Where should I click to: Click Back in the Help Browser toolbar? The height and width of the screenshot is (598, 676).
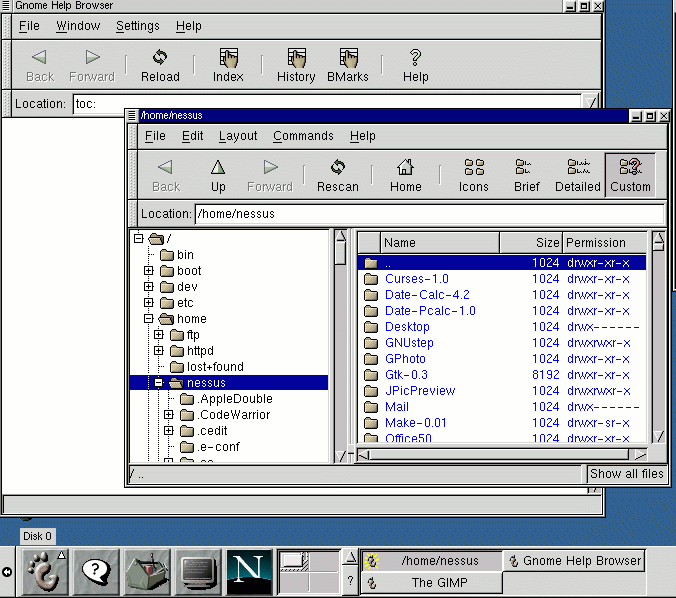(x=40, y=66)
